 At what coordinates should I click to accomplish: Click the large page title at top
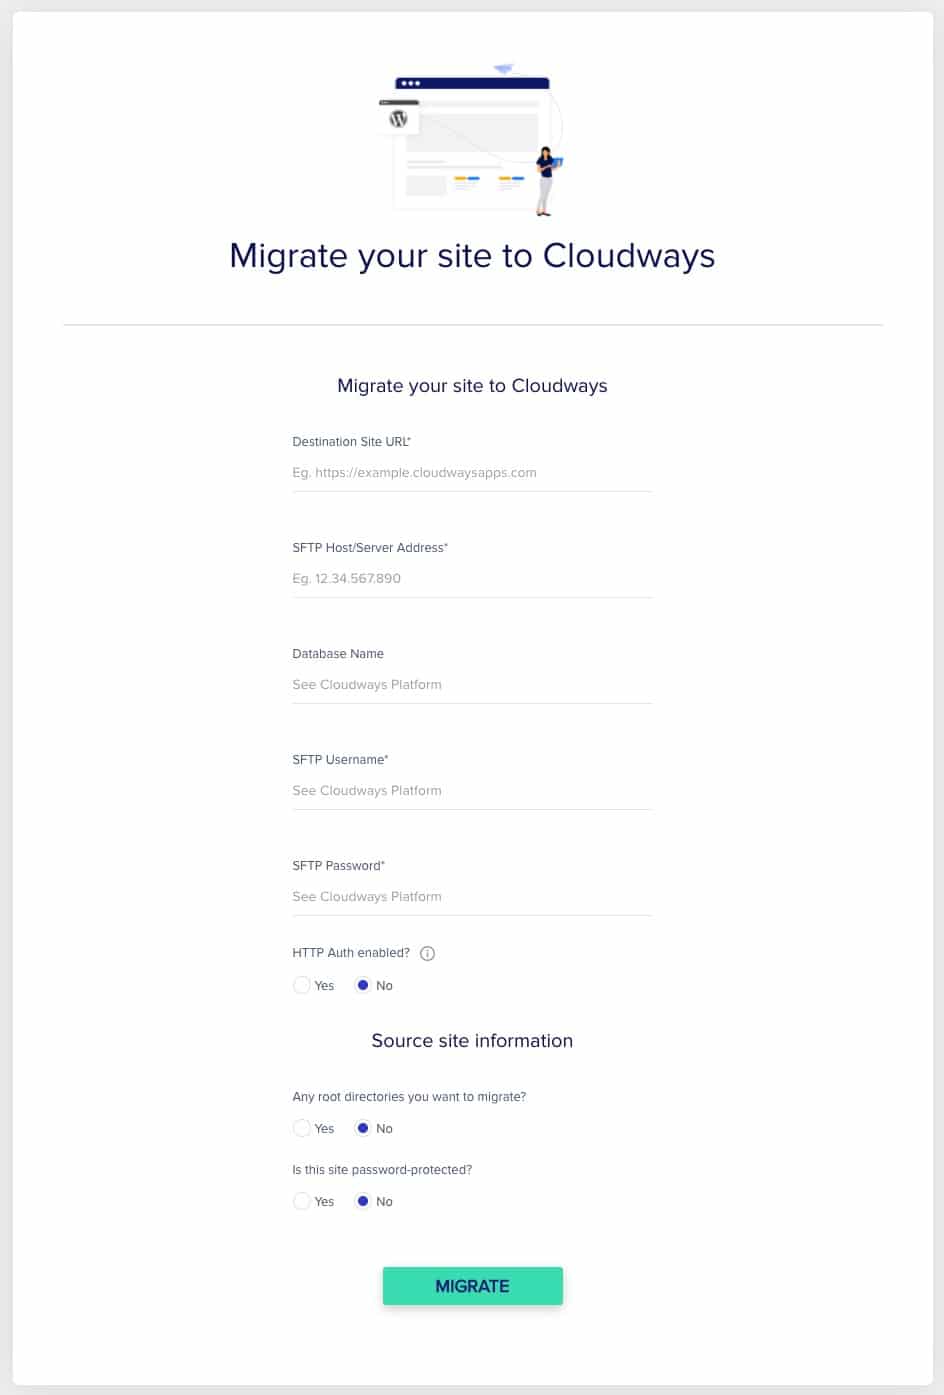coord(472,256)
